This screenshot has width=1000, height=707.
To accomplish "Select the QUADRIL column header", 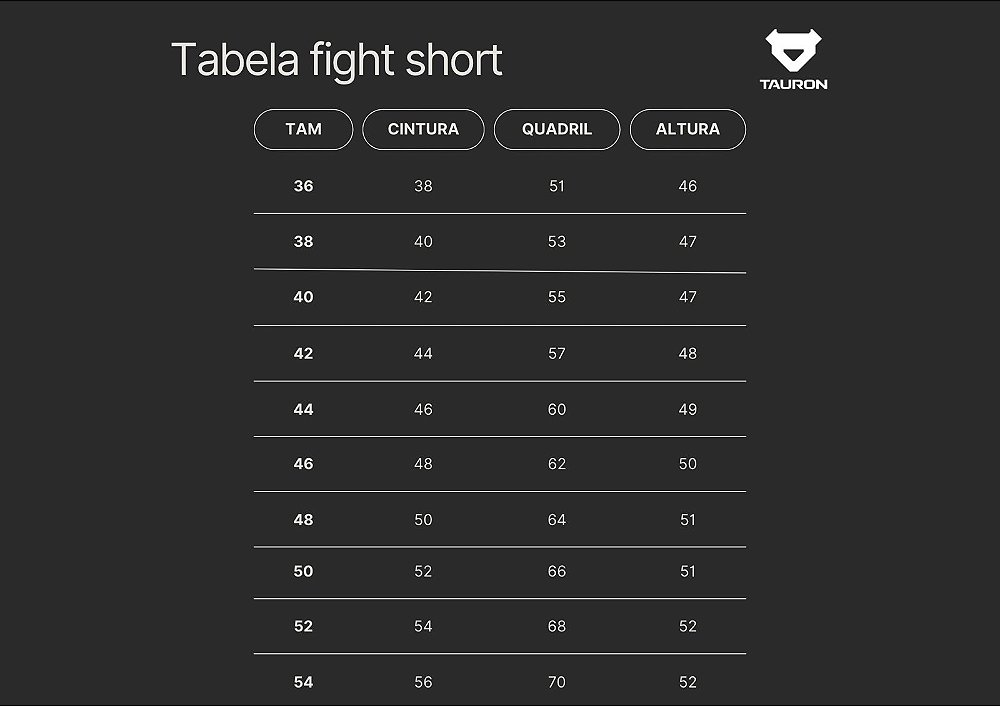I will coord(557,129).
